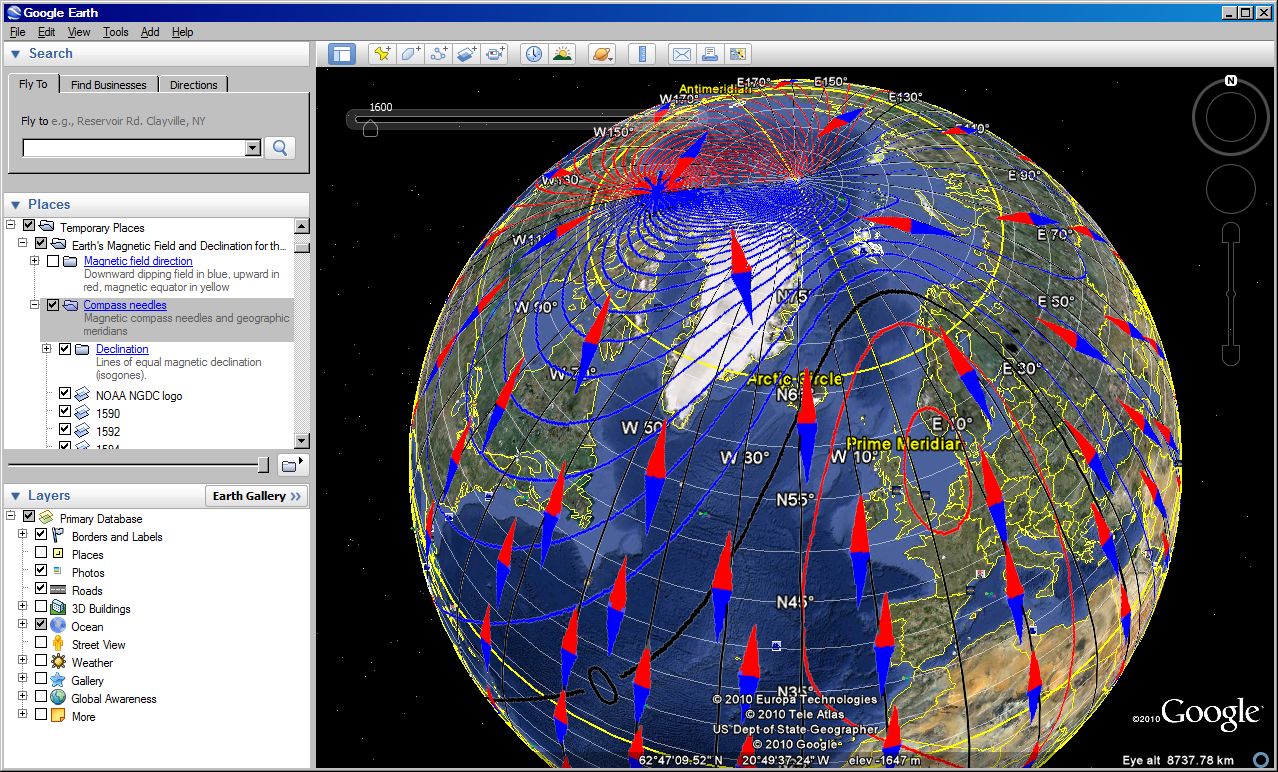Screen dimensions: 1278x772
Task: Hide the sidebar with the panel icon
Action: [342, 54]
